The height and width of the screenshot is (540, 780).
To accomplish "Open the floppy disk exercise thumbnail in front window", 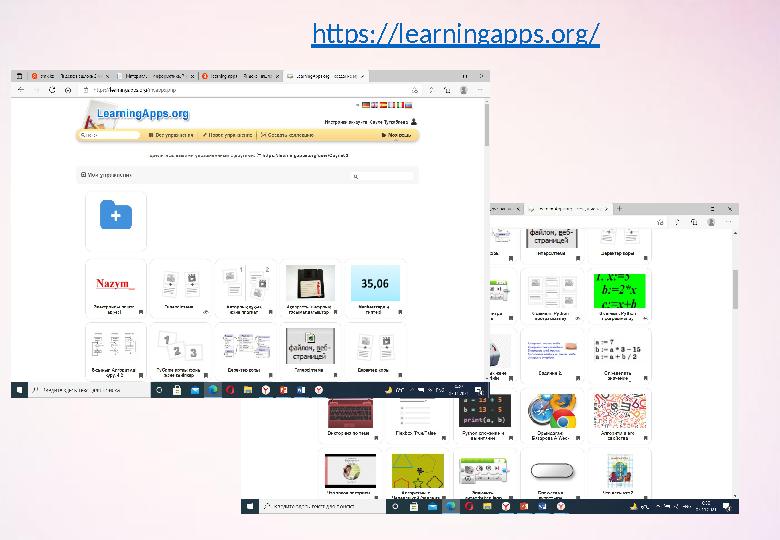I will [x=310, y=283].
